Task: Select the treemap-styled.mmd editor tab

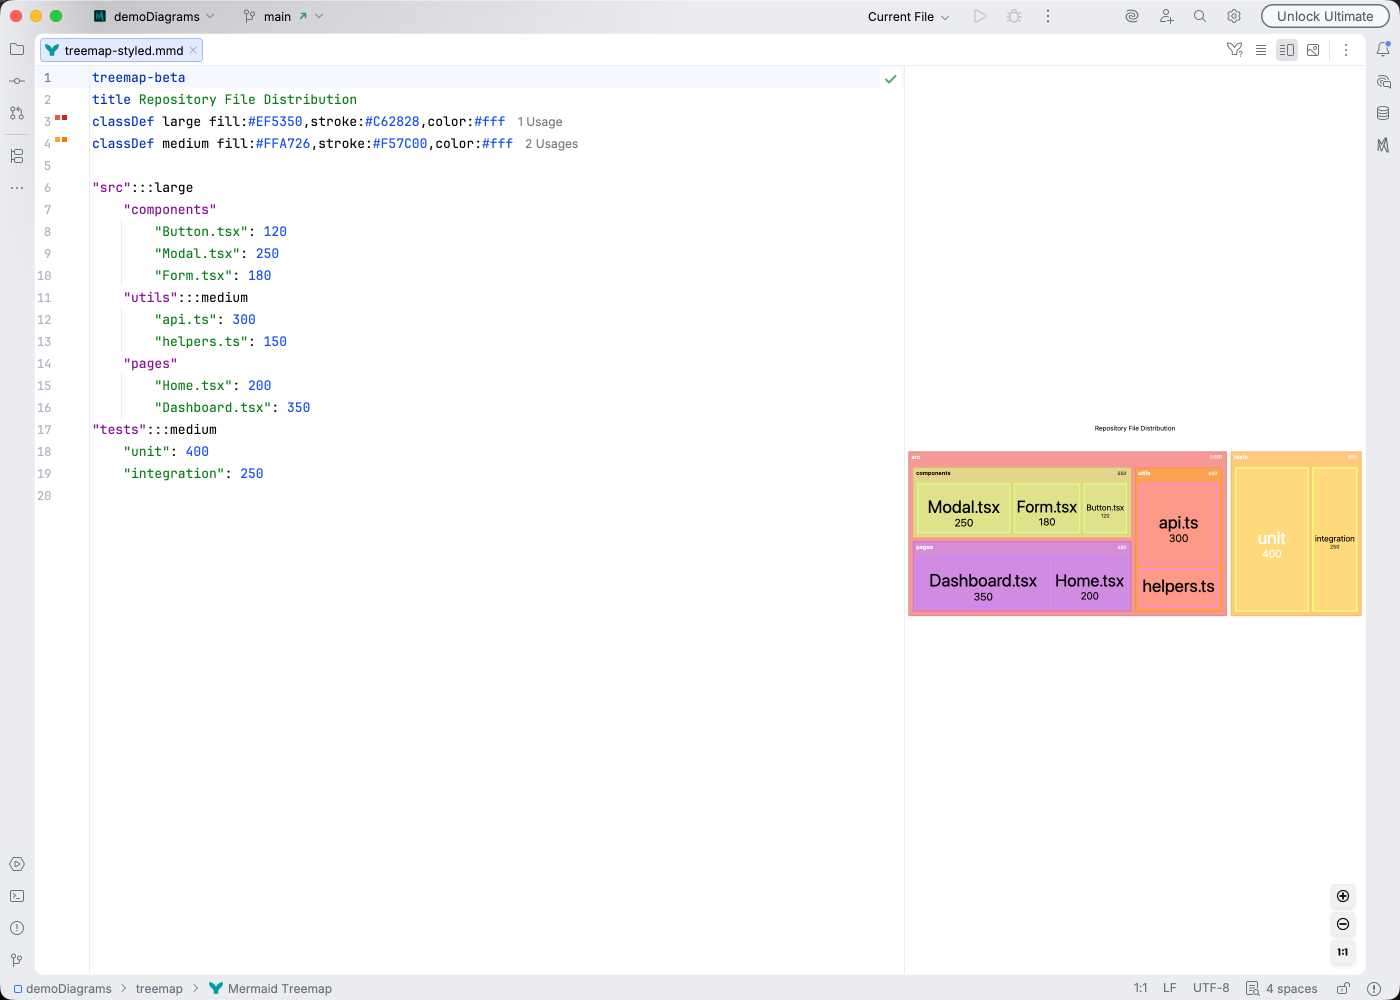Action: (120, 49)
